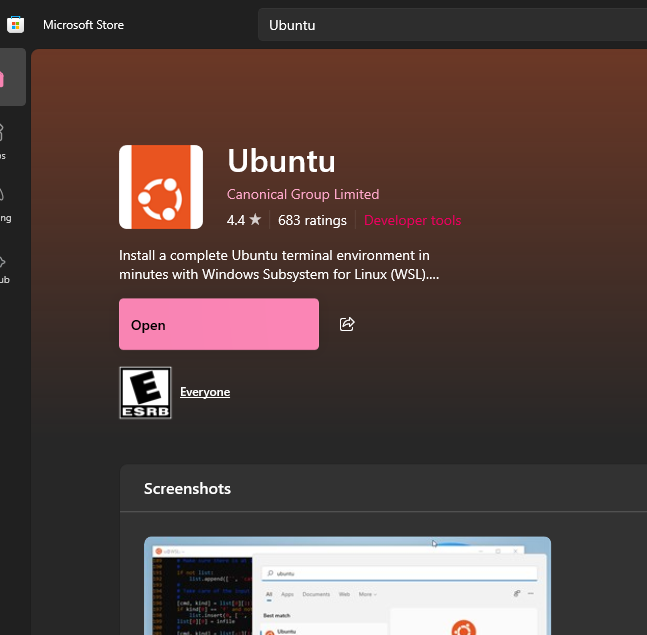Click the 4.4 star rating

coord(244,220)
